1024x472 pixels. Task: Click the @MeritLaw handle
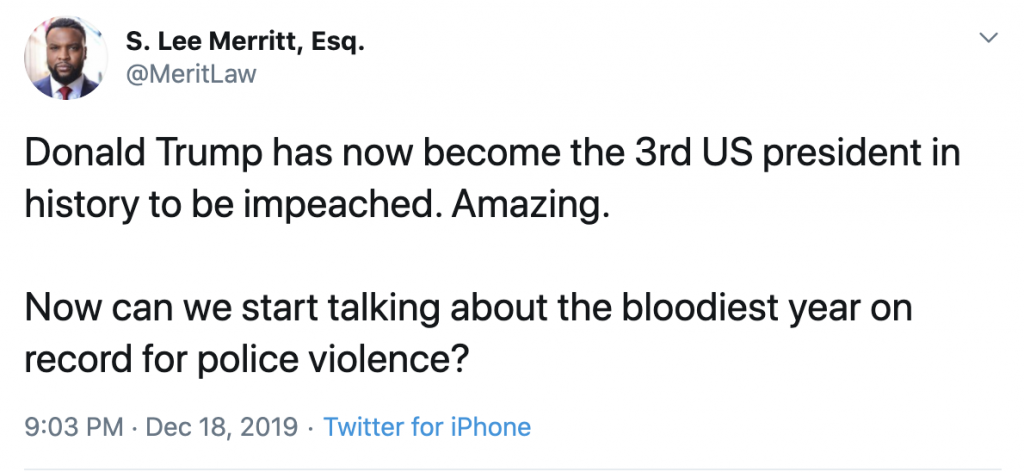[190, 74]
